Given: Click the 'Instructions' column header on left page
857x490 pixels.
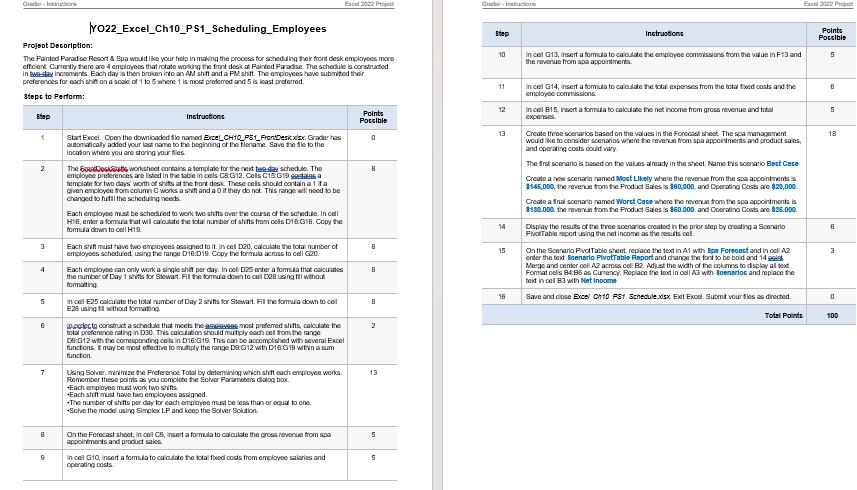Looking at the screenshot, I should click(x=205, y=117).
